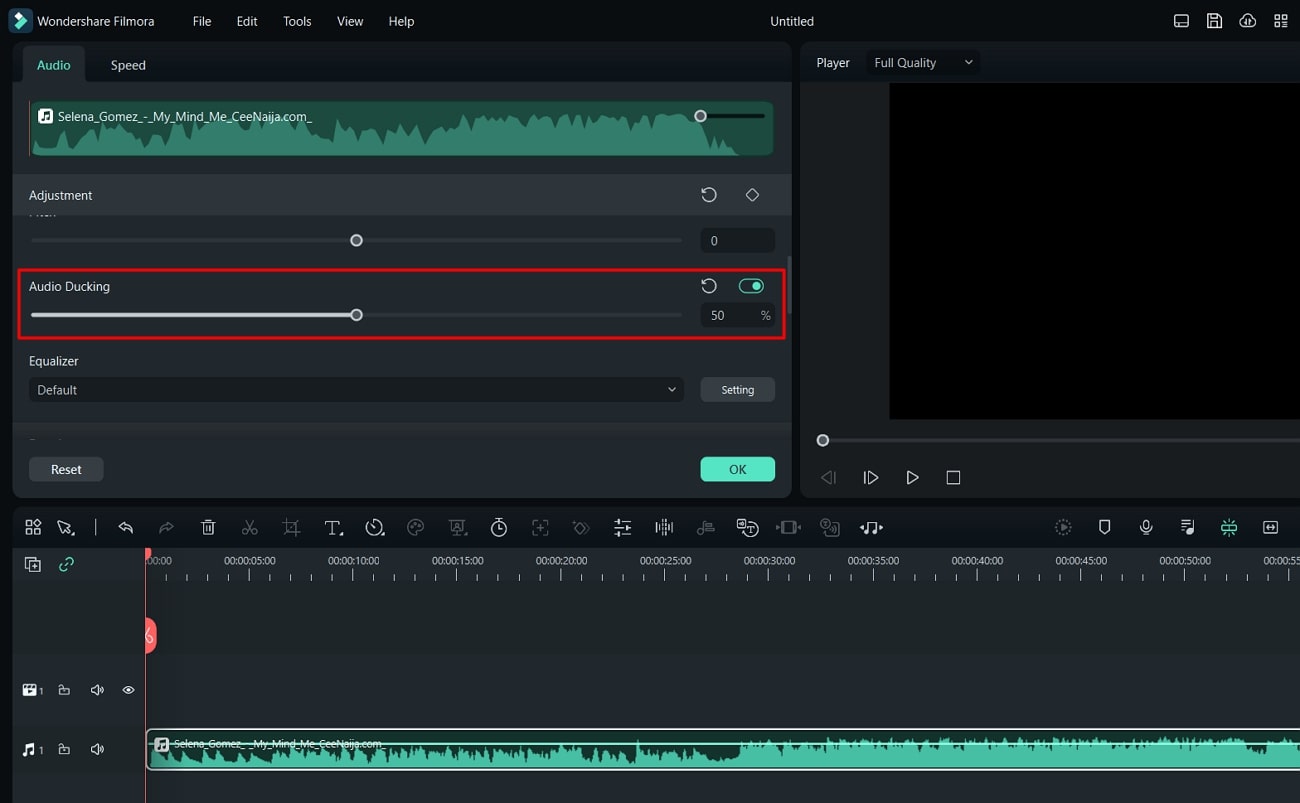Step forward one frame in player
Viewport: 1300px width, 803px height.
pyautogui.click(x=871, y=478)
